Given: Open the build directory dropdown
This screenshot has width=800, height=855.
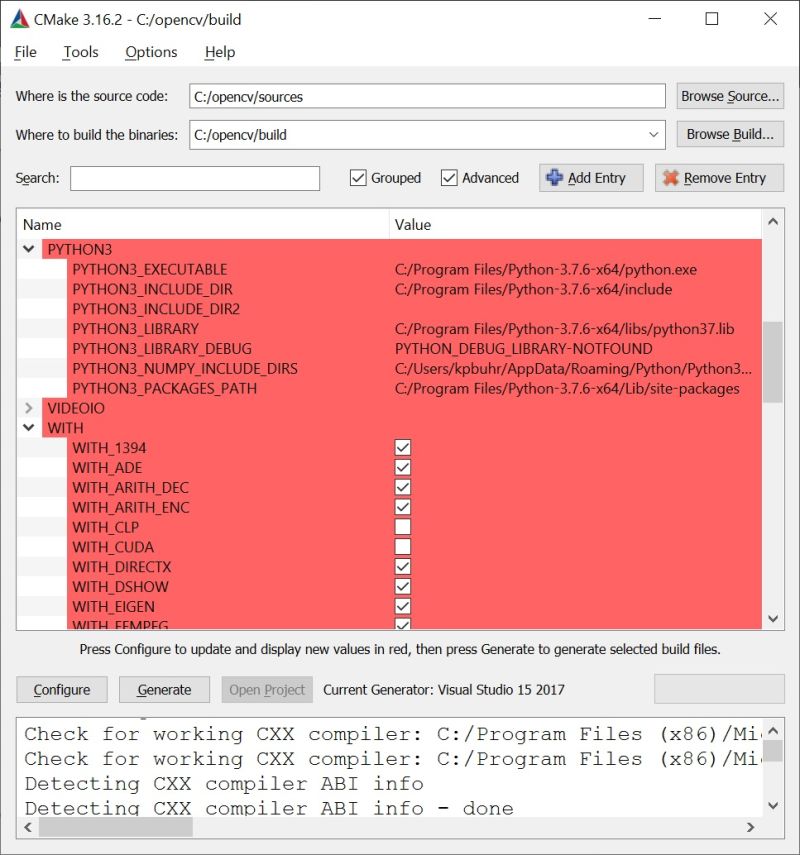Looking at the screenshot, I should tap(655, 134).
